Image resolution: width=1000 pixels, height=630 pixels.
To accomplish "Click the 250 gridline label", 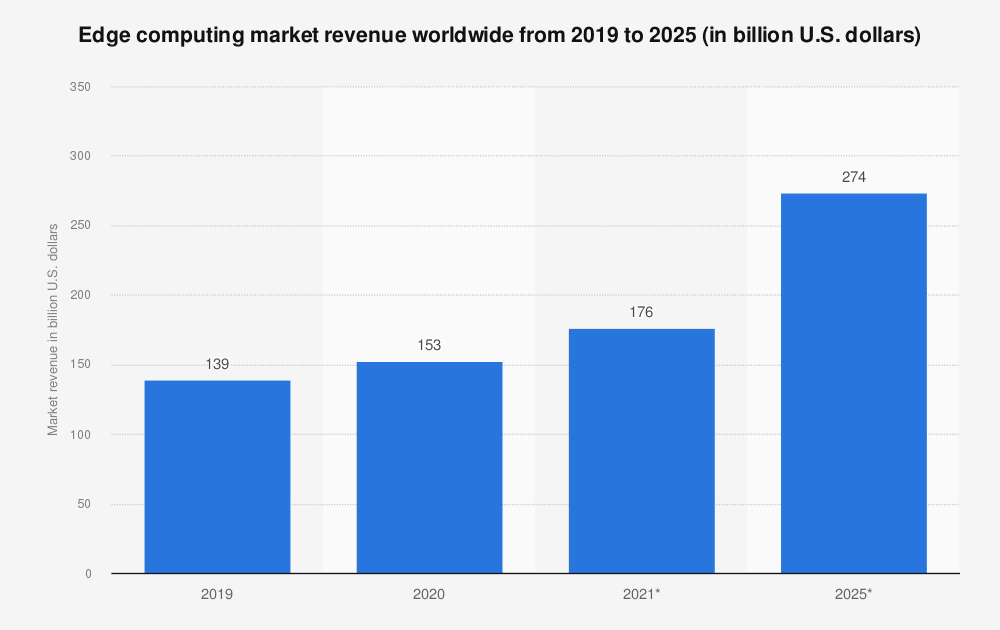I will [x=80, y=225].
